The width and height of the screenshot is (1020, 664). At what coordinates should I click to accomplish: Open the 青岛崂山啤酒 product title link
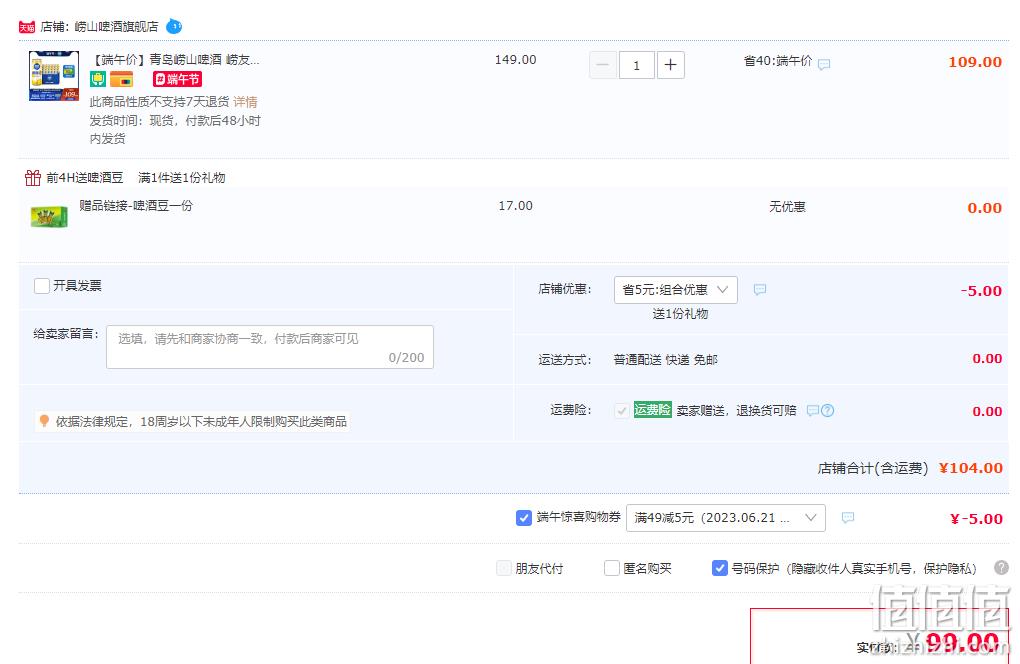pos(174,60)
